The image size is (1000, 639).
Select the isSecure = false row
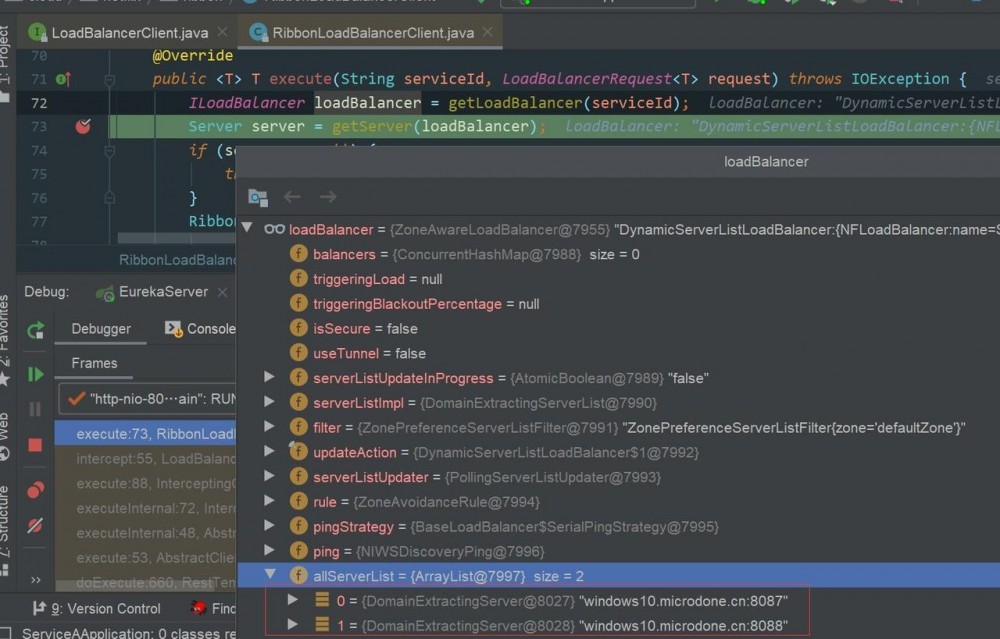[619, 329]
